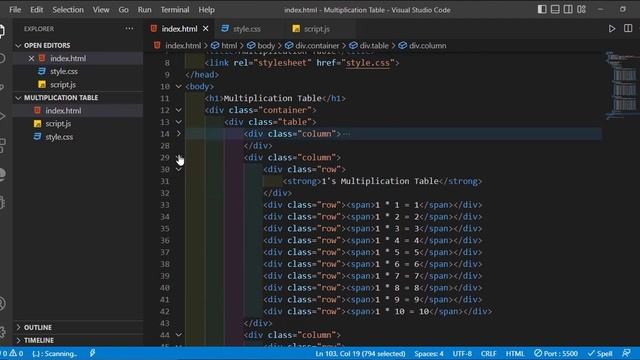Fold the container div on line 12
Viewport: 640px width, 360px height.
click(178, 110)
